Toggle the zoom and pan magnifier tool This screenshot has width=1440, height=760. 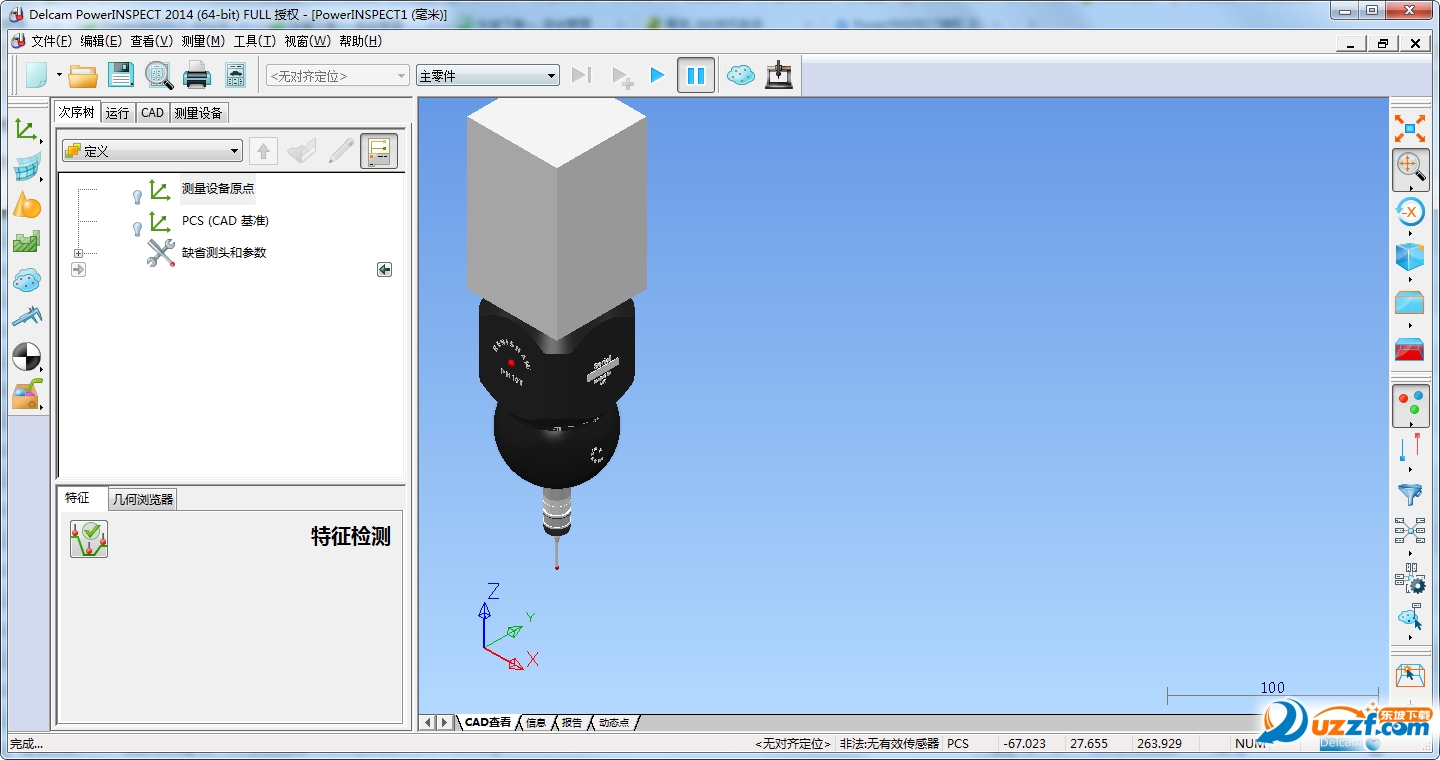pyautogui.click(x=1410, y=168)
